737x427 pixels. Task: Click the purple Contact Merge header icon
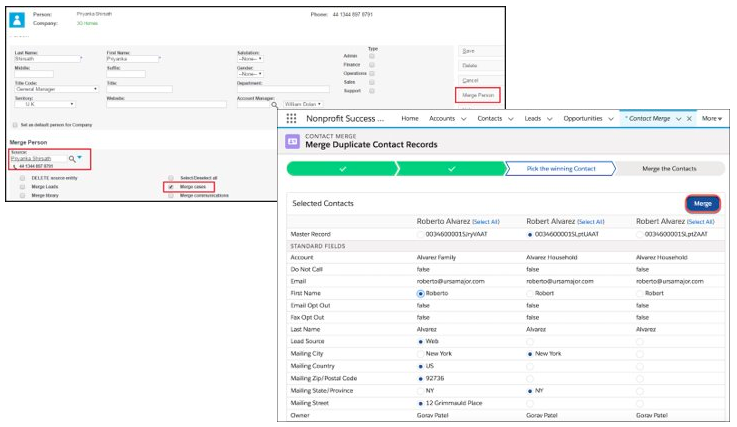(x=292, y=141)
